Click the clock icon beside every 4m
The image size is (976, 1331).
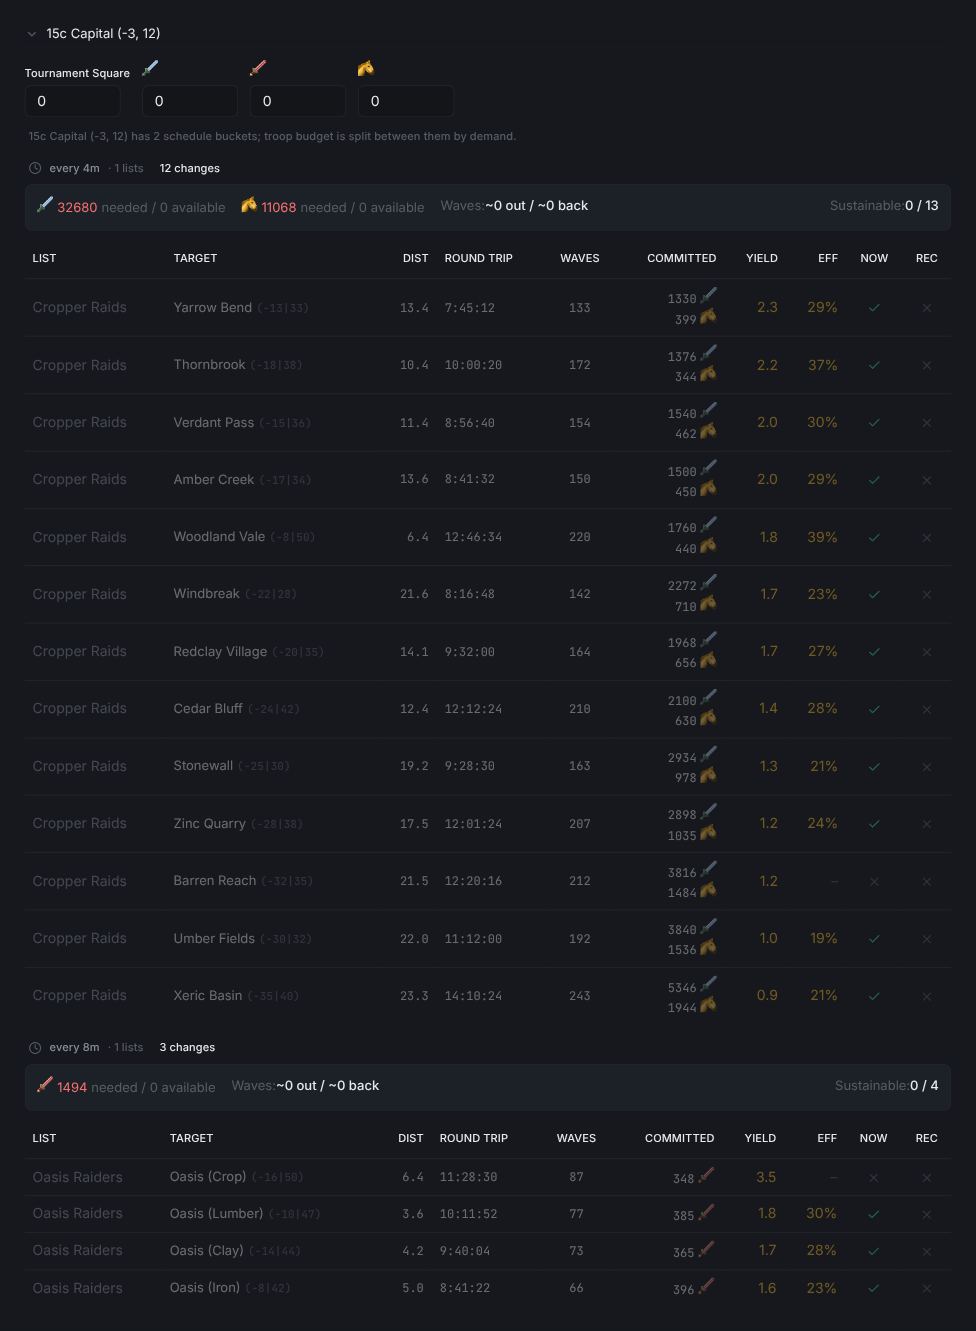(x=35, y=168)
